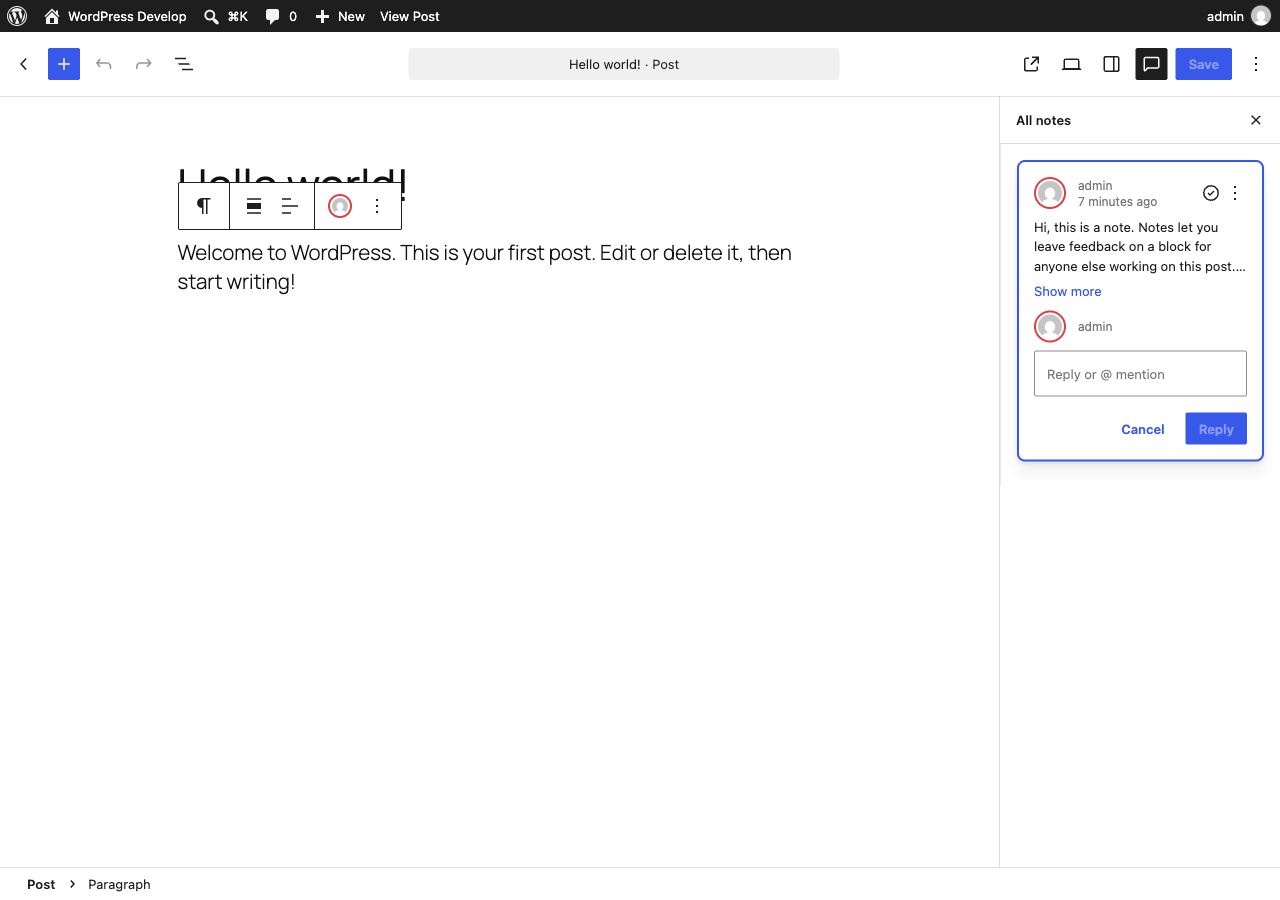Select Paragraph in the bottom breadcrumb

click(x=119, y=884)
